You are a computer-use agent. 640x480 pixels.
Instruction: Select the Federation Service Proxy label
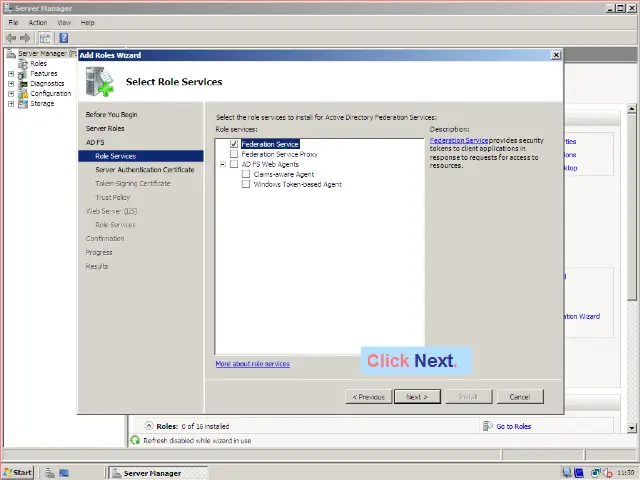click(280, 154)
